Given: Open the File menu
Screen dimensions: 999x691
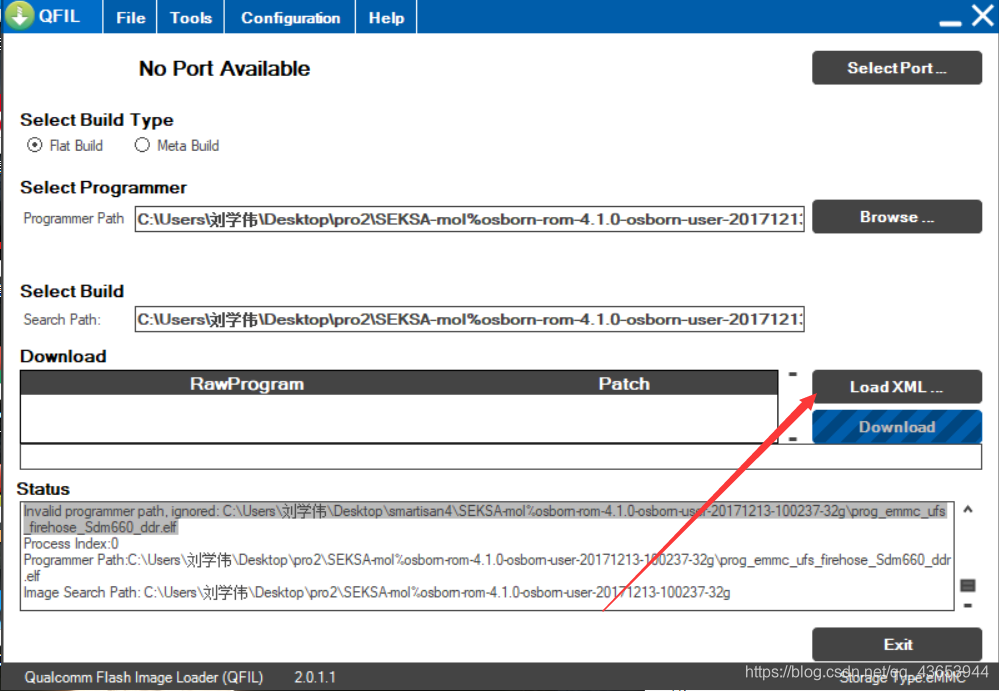Looking at the screenshot, I should click(131, 17).
